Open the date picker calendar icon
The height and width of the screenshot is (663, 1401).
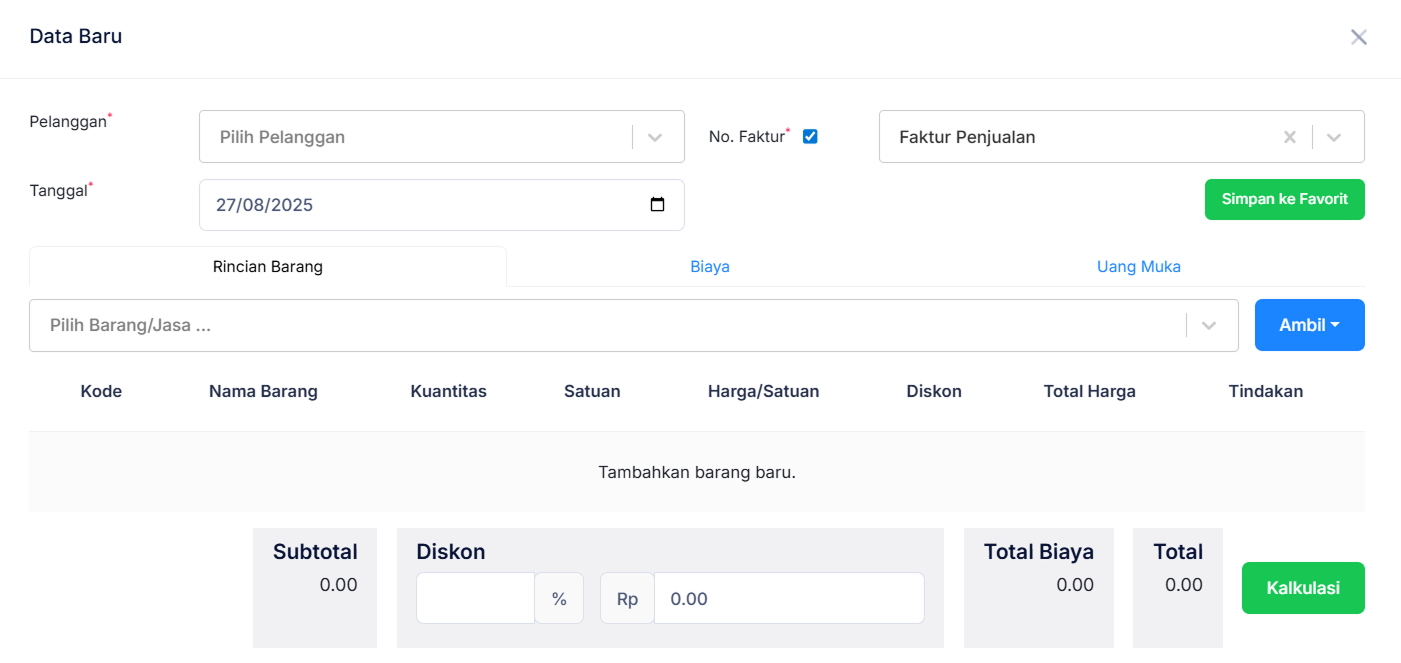(x=658, y=203)
